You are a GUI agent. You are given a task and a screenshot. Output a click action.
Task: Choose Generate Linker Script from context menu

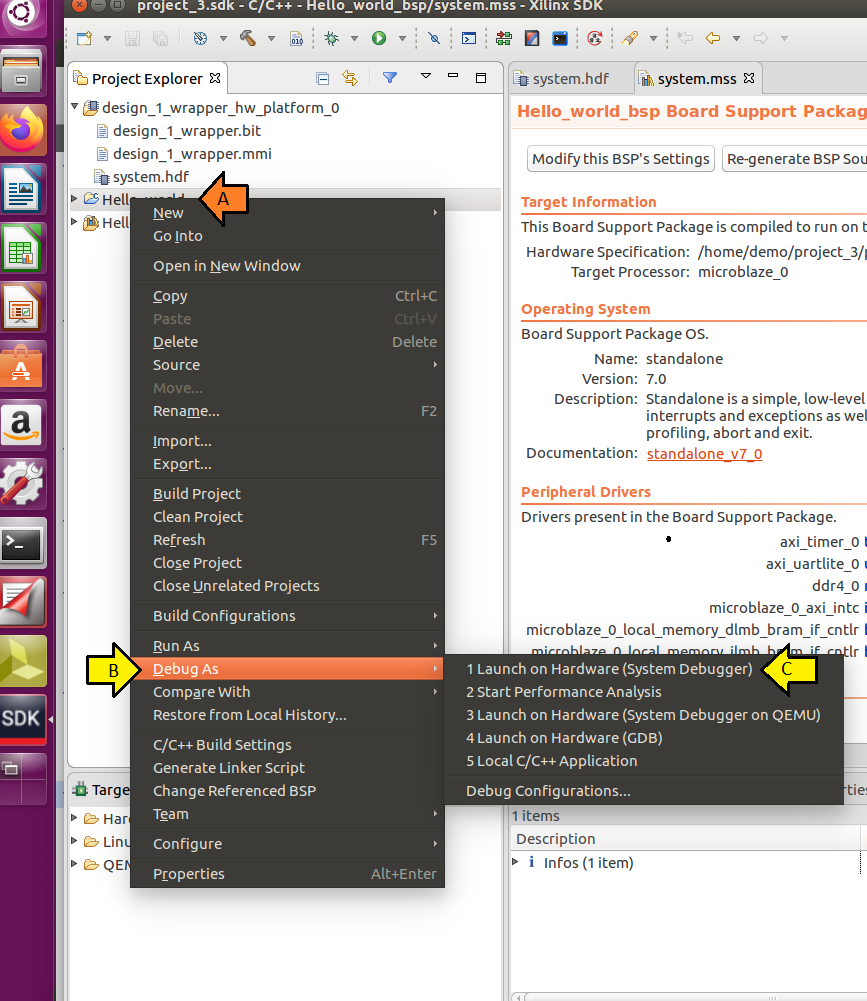[x=229, y=768]
